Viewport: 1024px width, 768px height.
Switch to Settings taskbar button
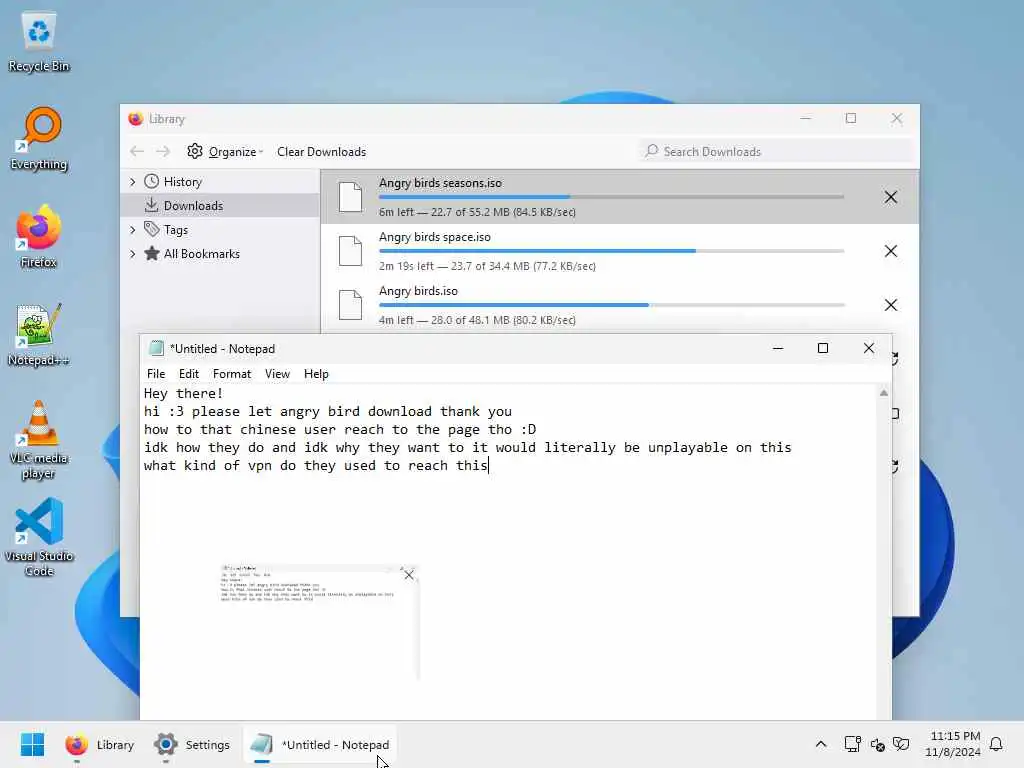(x=191, y=744)
